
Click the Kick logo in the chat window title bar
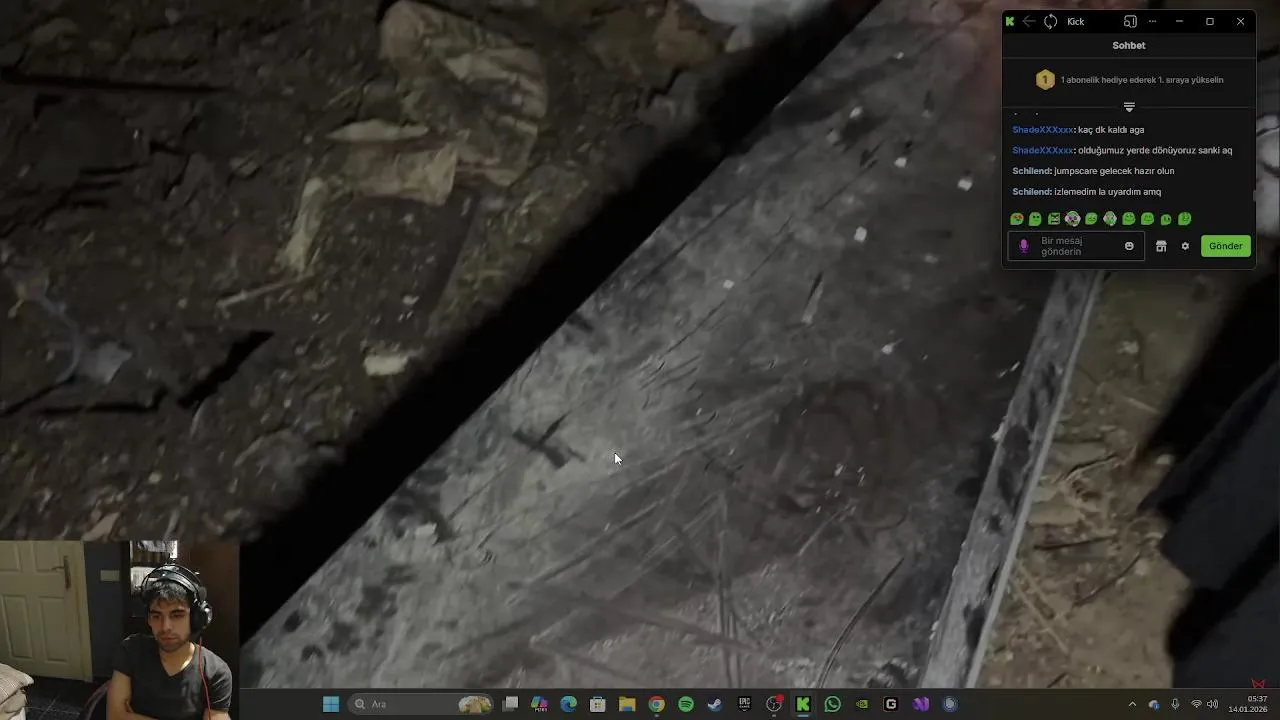[1010, 21]
